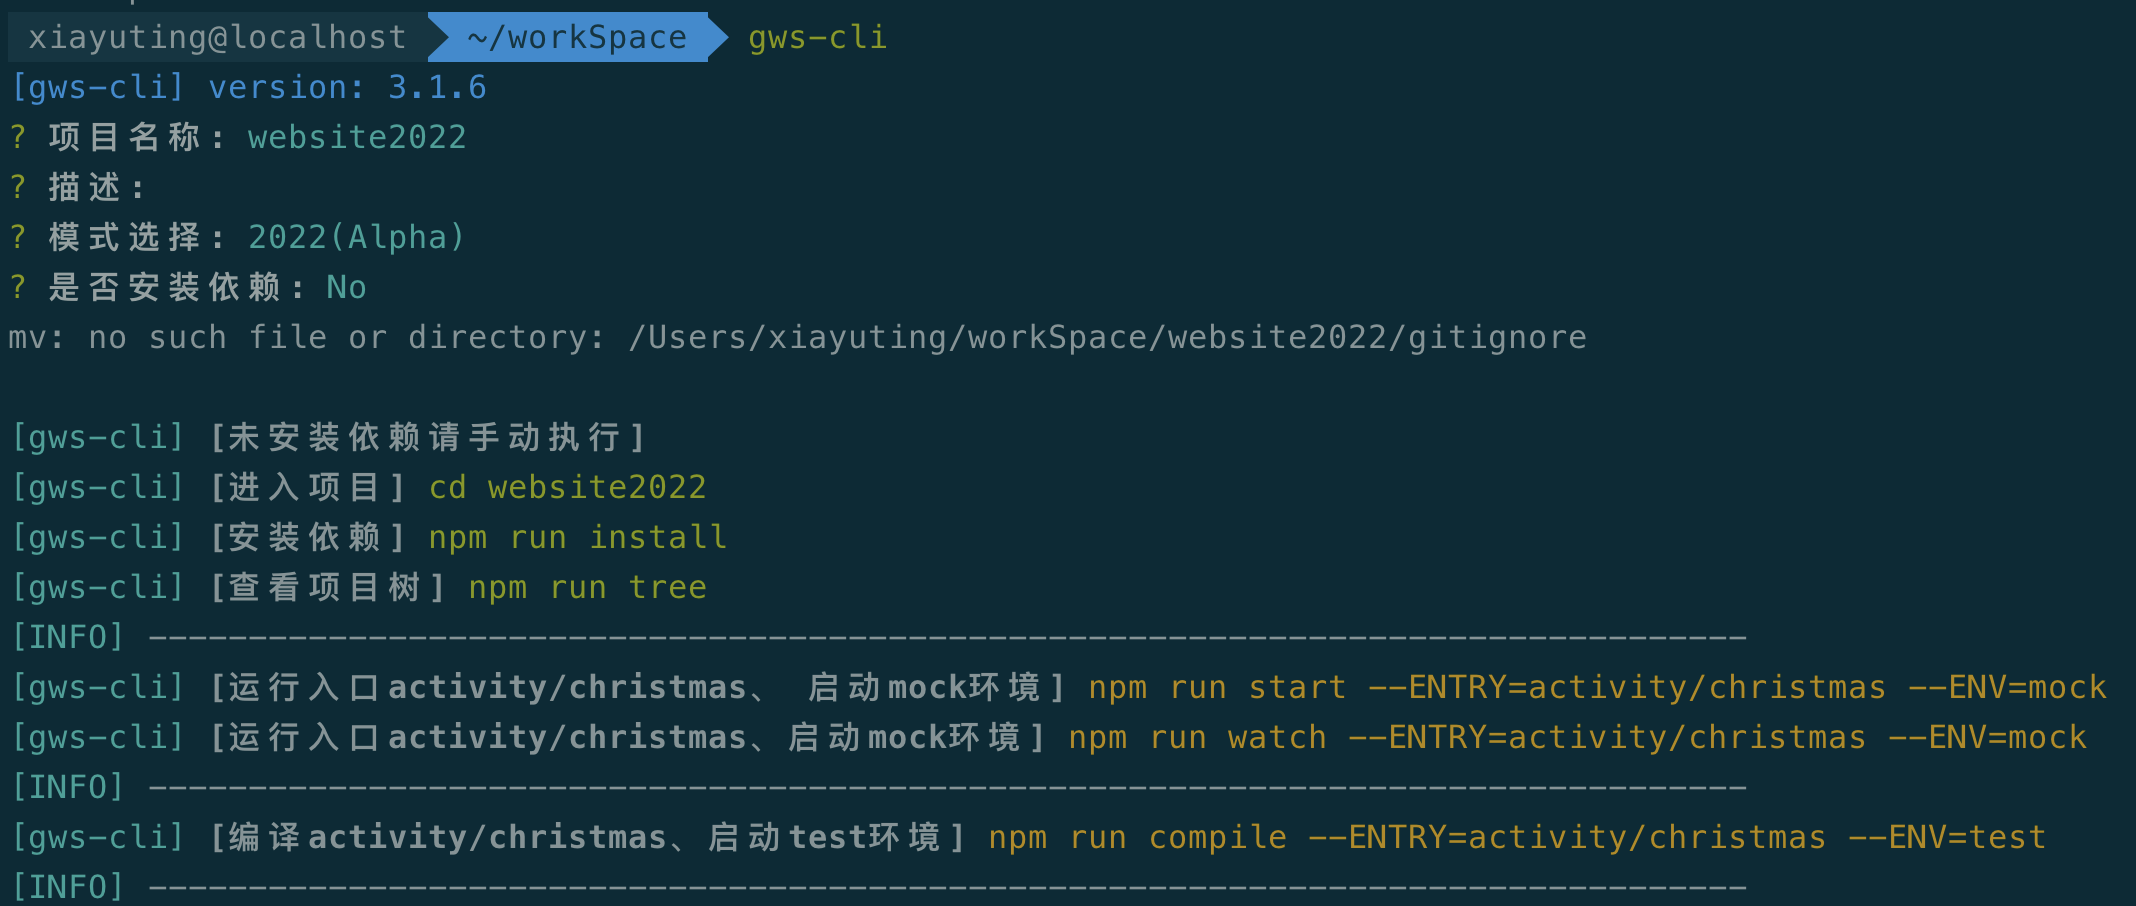Click the blue arrow after ~/workSpace
This screenshot has height=906, width=2136.
tap(719, 37)
